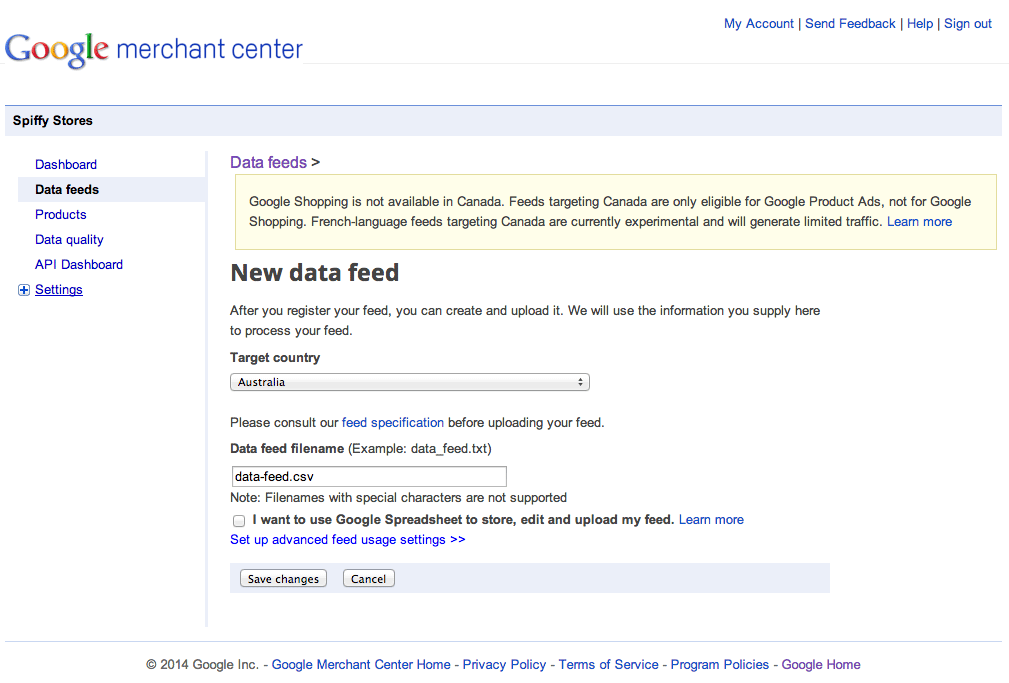The width and height of the screenshot is (1009, 683).
Task: Enable the Google Spreadsheet checkbox
Action: pos(239,521)
